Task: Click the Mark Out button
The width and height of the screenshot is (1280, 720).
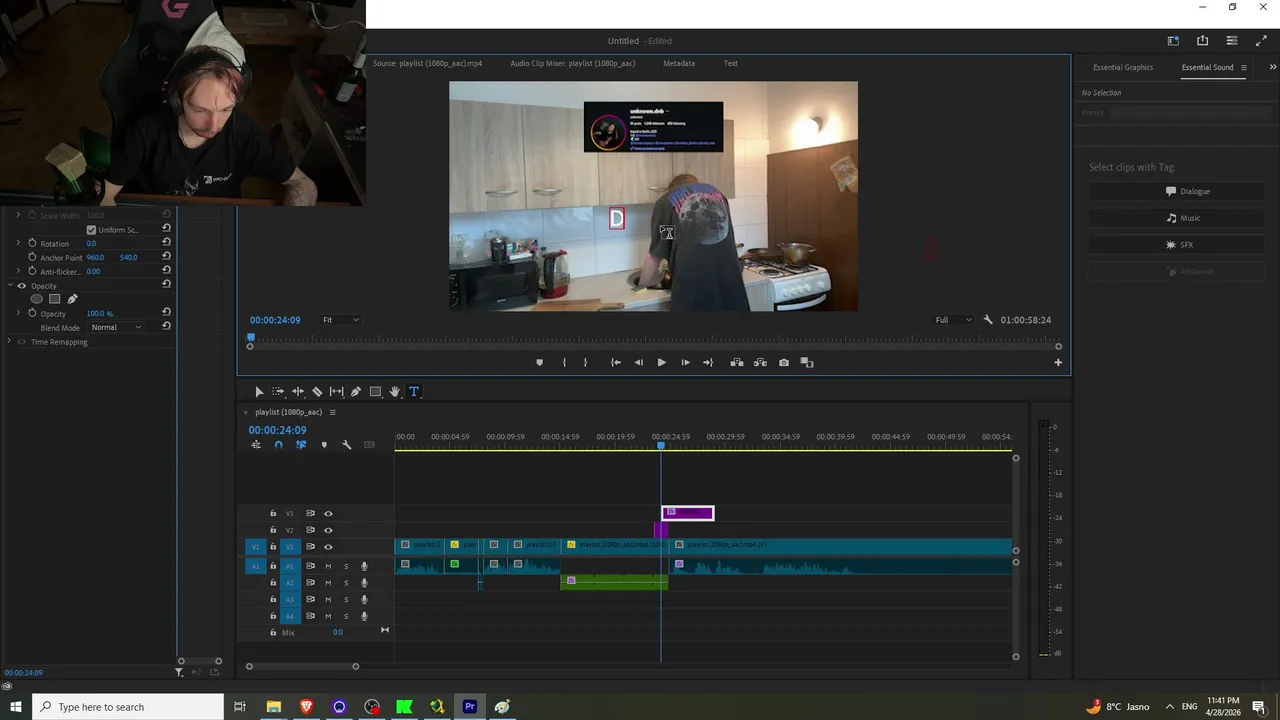Action: pyautogui.click(x=586, y=363)
